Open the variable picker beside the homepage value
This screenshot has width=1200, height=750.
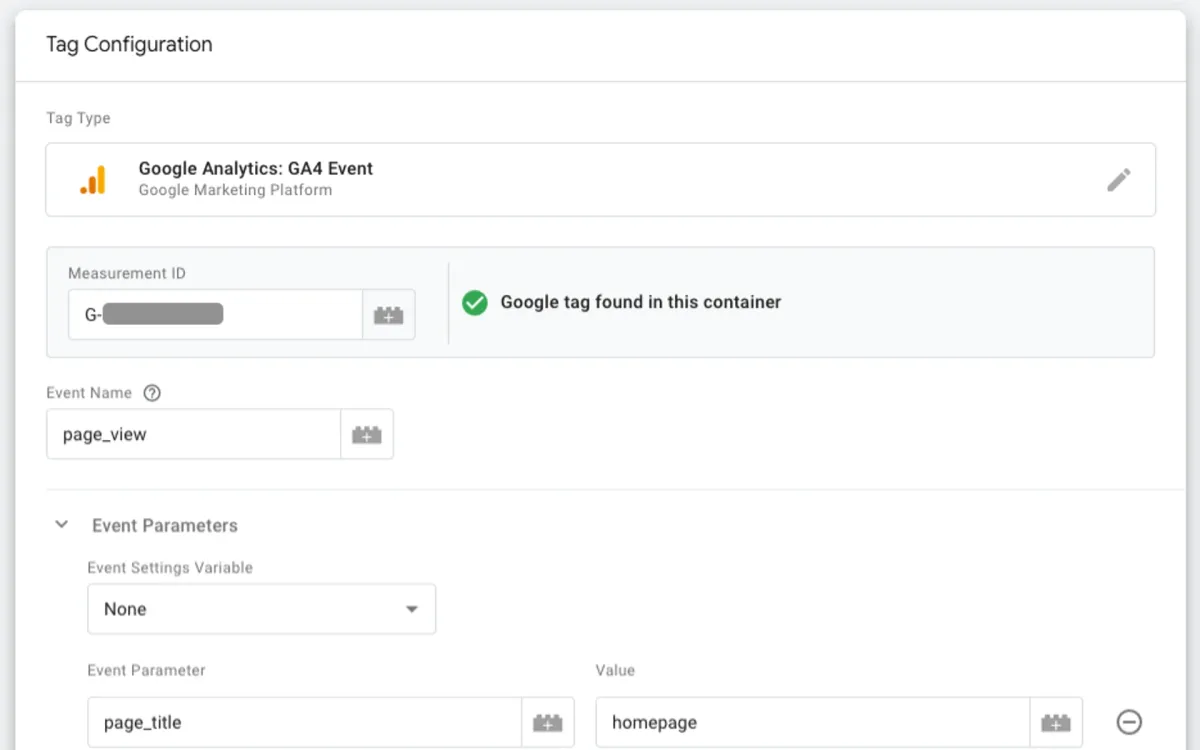[x=1057, y=721]
